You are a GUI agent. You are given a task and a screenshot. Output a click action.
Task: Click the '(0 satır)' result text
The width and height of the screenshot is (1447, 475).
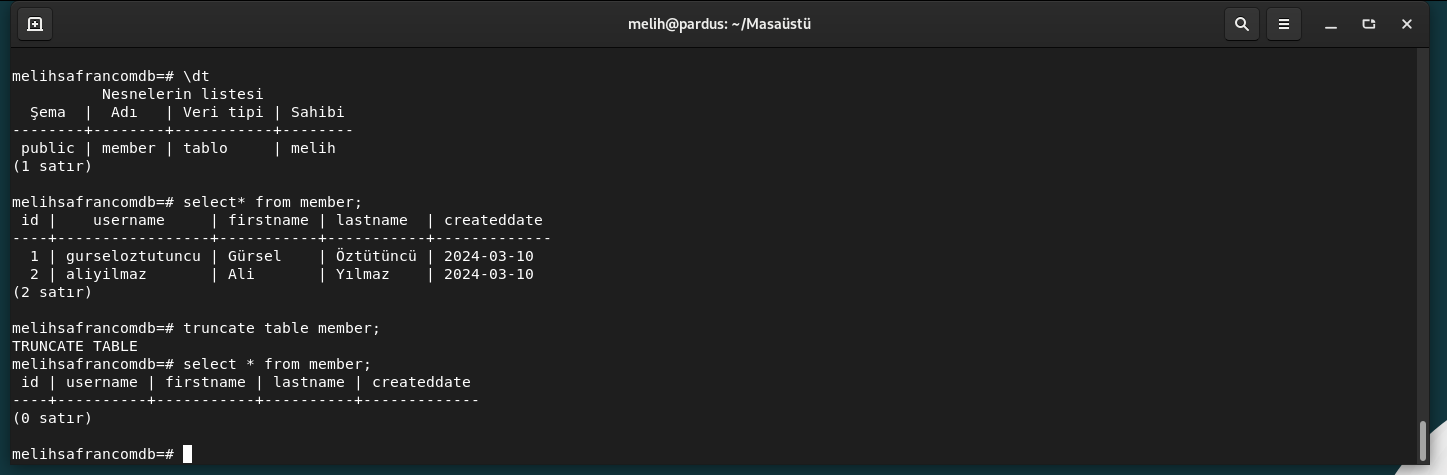[x=52, y=418]
